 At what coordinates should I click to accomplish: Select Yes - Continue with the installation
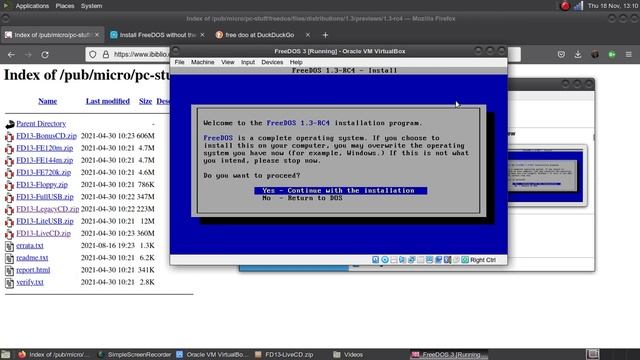tap(340, 191)
